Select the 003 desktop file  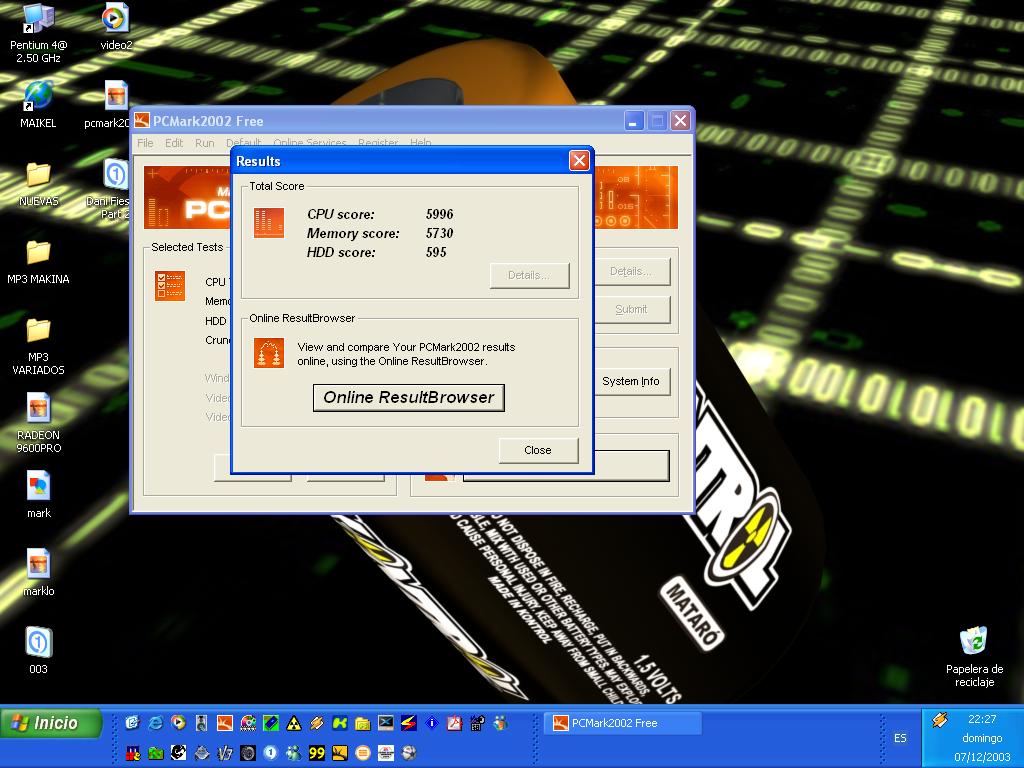39,650
